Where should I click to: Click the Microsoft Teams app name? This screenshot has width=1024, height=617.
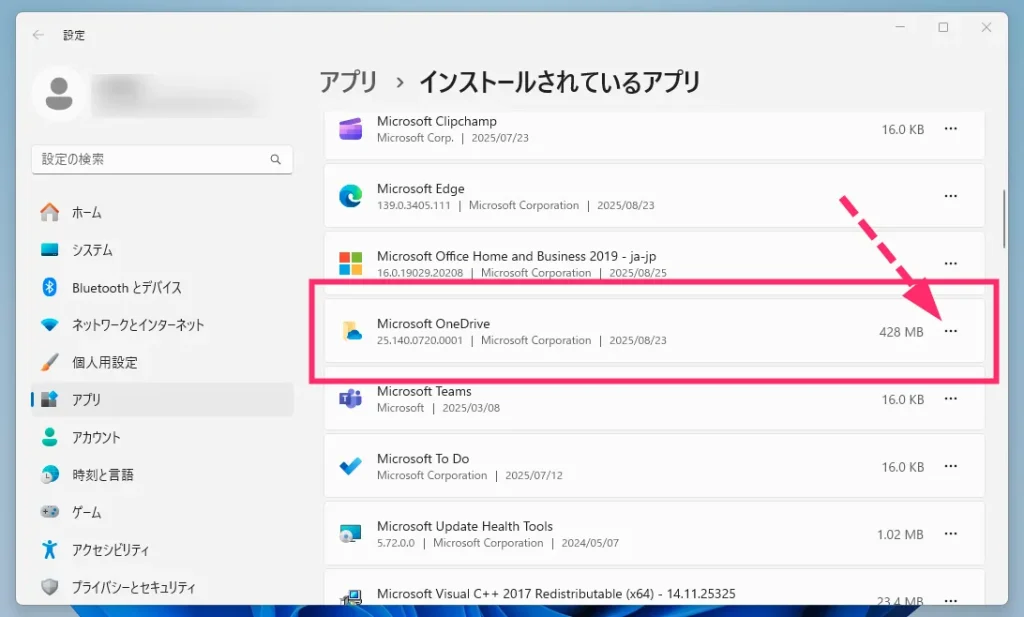pos(424,390)
